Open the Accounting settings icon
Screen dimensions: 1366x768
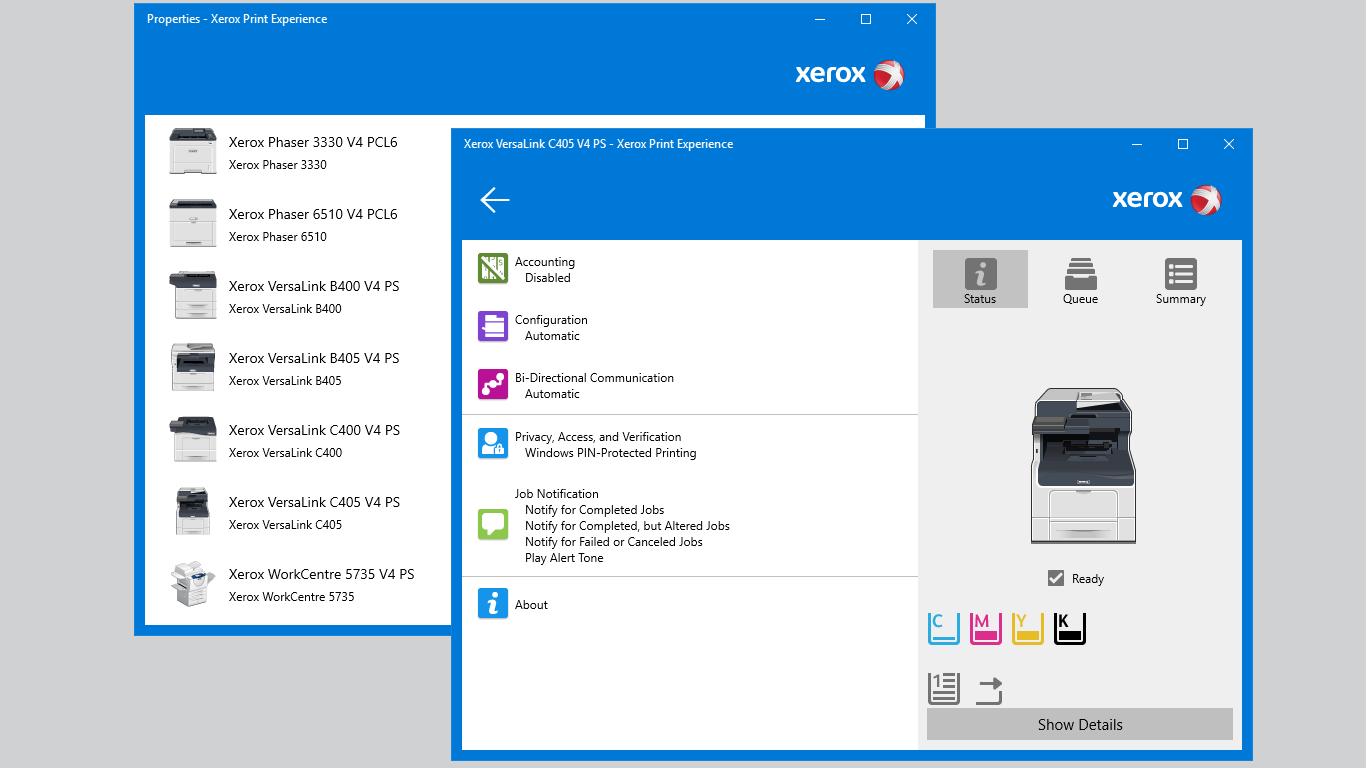pos(493,268)
